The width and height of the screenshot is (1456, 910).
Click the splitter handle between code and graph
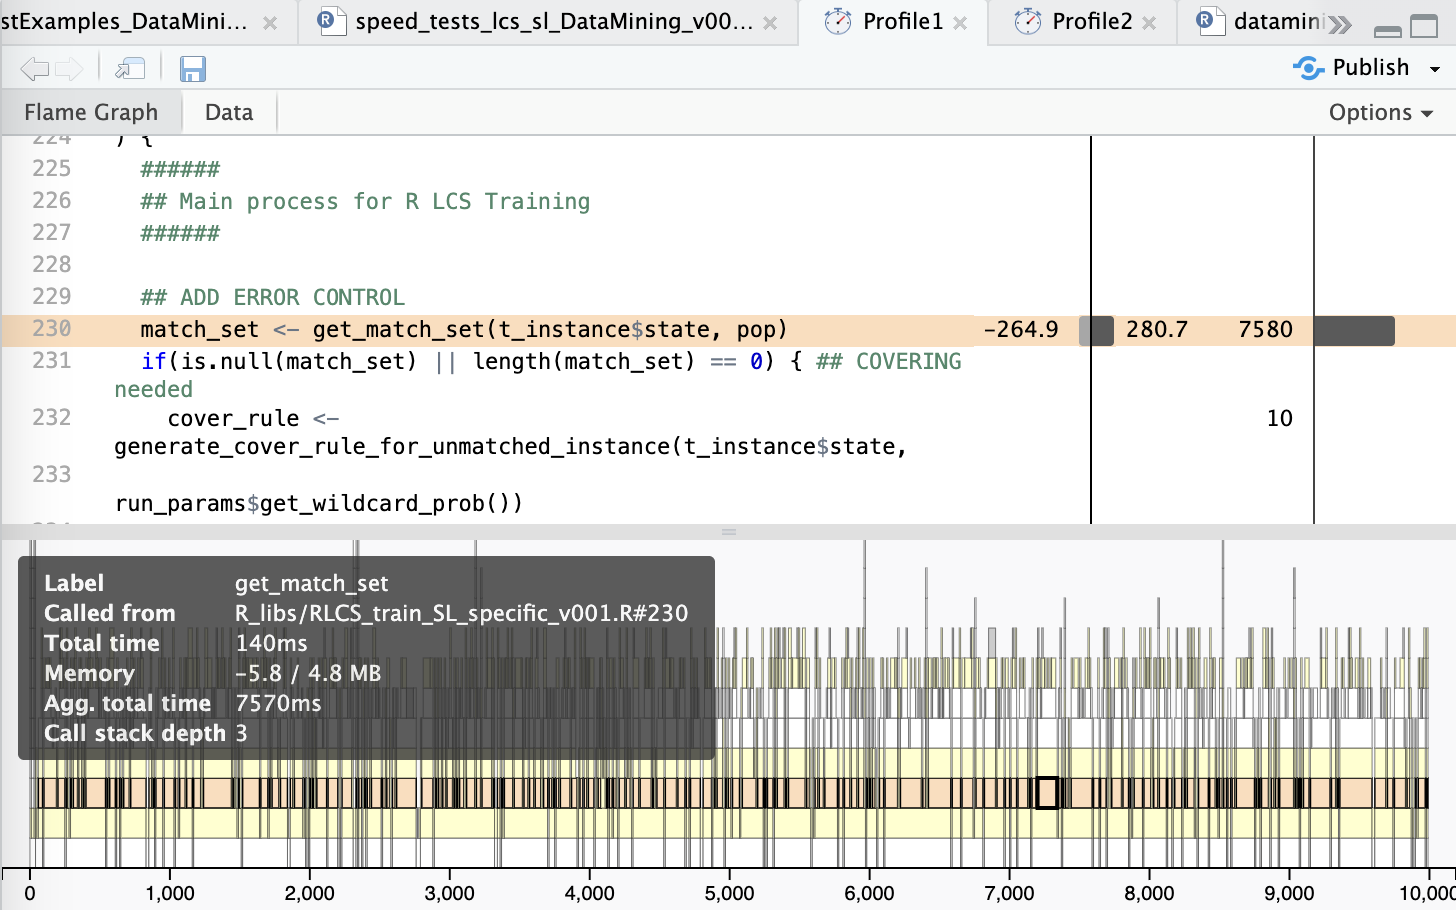[x=729, y=532]
